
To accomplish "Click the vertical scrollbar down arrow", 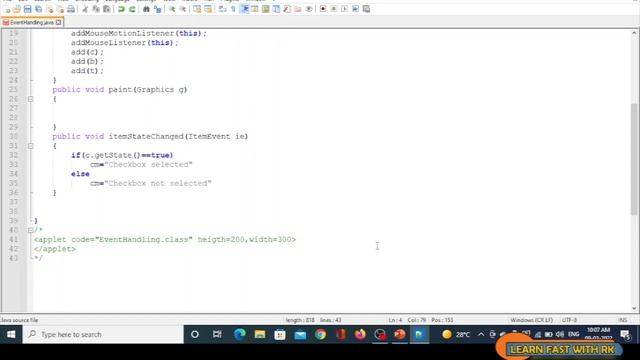I will (634, 309).
